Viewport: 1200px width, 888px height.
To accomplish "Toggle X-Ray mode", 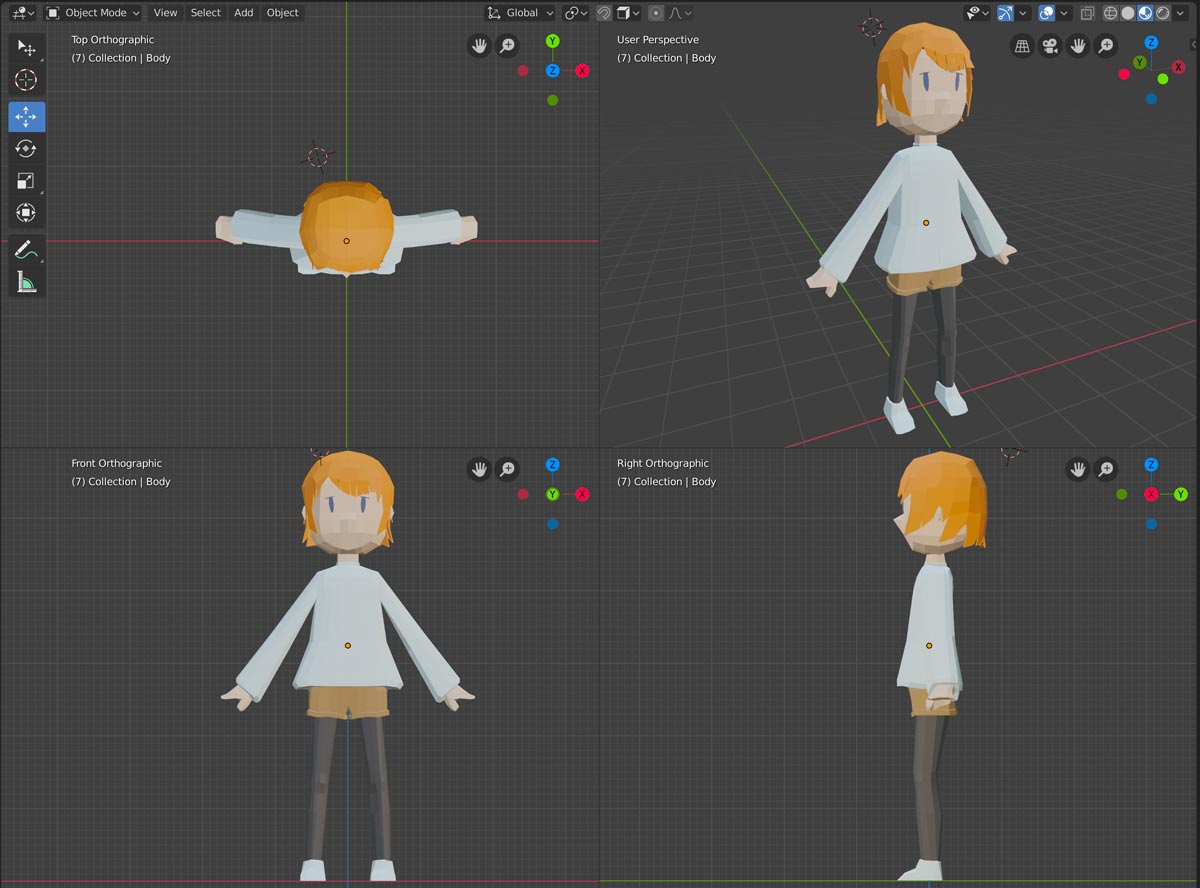I will pyautogui.click(x=1087, y=13).
